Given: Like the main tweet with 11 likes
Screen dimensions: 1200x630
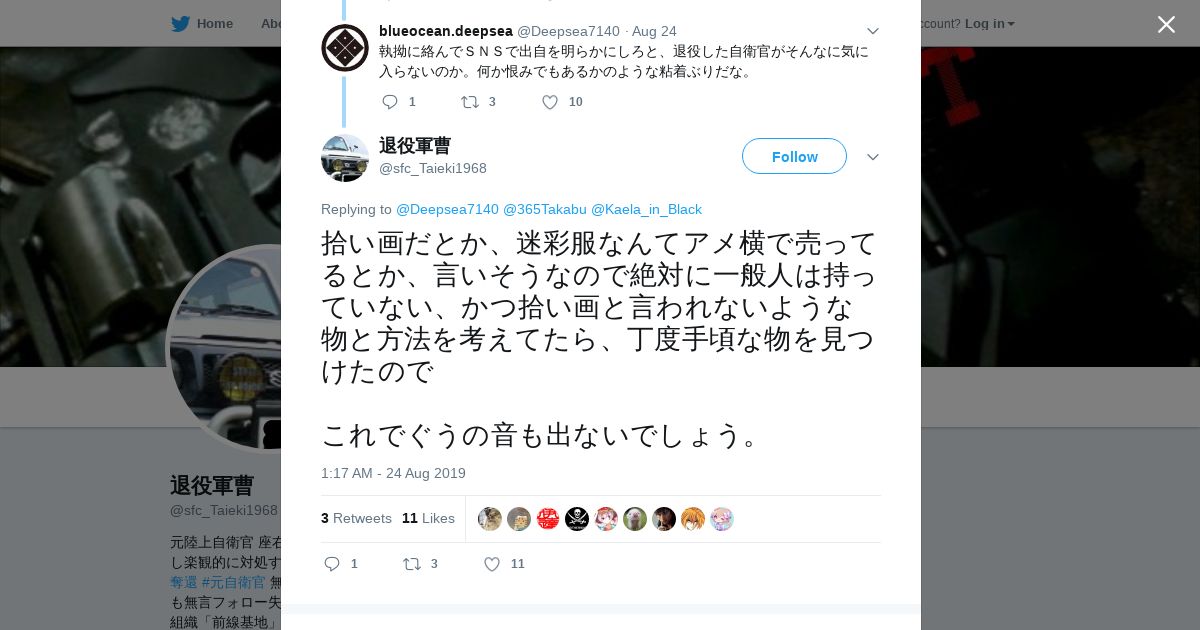Looking at the screenshot, I should coord(492,564).
